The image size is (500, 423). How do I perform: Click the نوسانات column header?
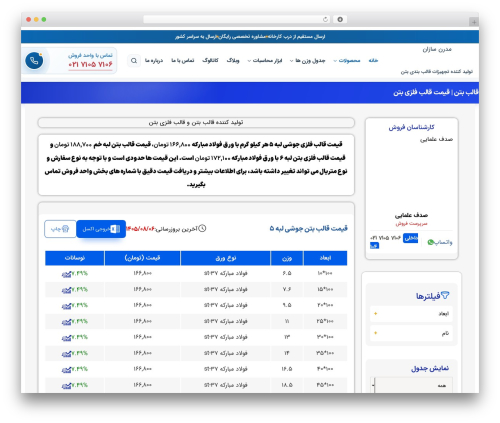[75, 258]
